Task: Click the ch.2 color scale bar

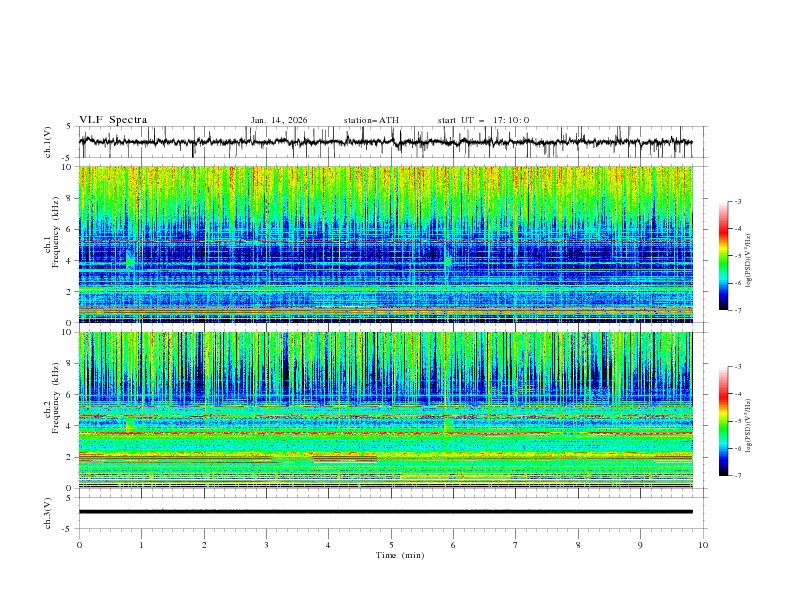Action: pos(723,421)
